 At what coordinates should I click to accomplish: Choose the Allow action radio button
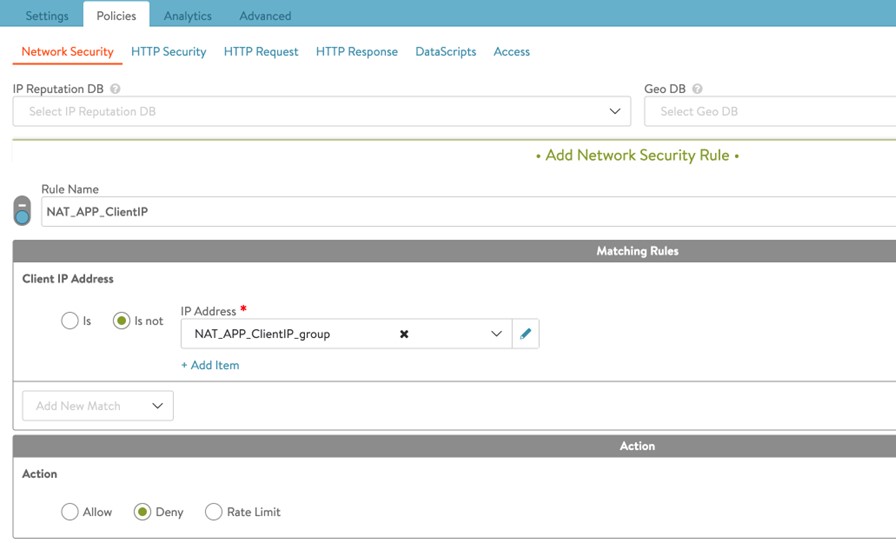click(x=70, y=512)
